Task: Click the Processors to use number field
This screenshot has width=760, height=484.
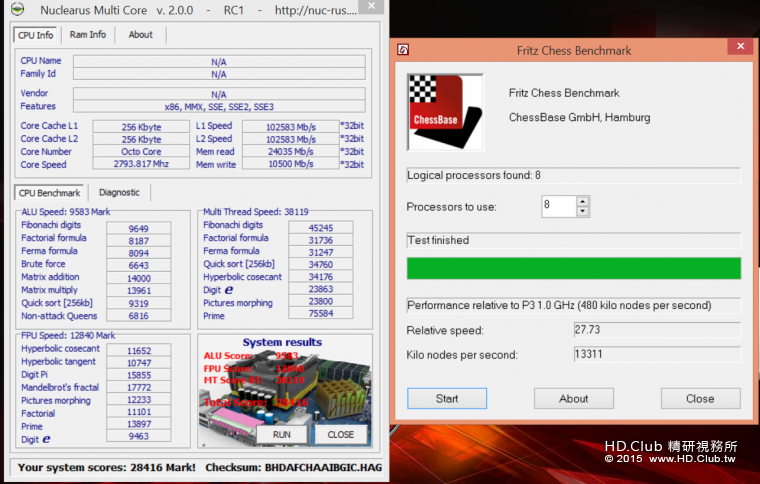Action: coord(558,207)
